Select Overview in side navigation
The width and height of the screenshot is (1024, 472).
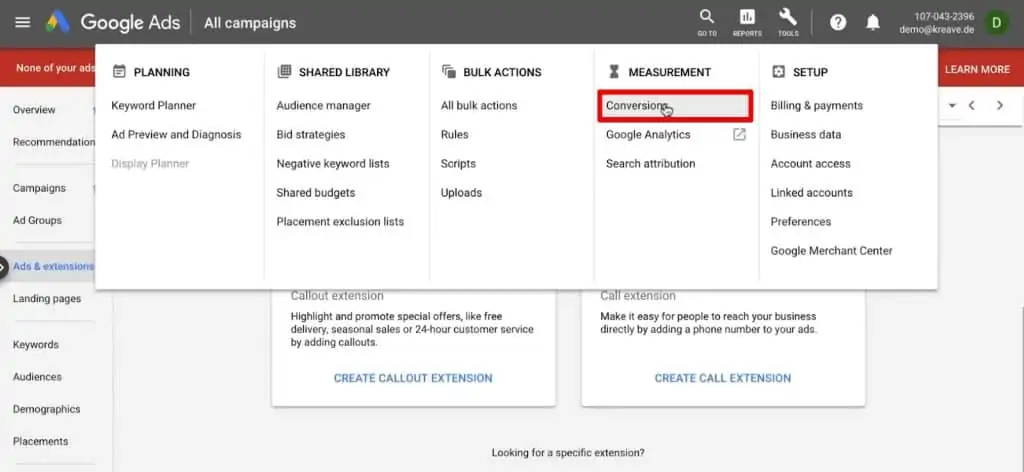click(x=34, y=110)
